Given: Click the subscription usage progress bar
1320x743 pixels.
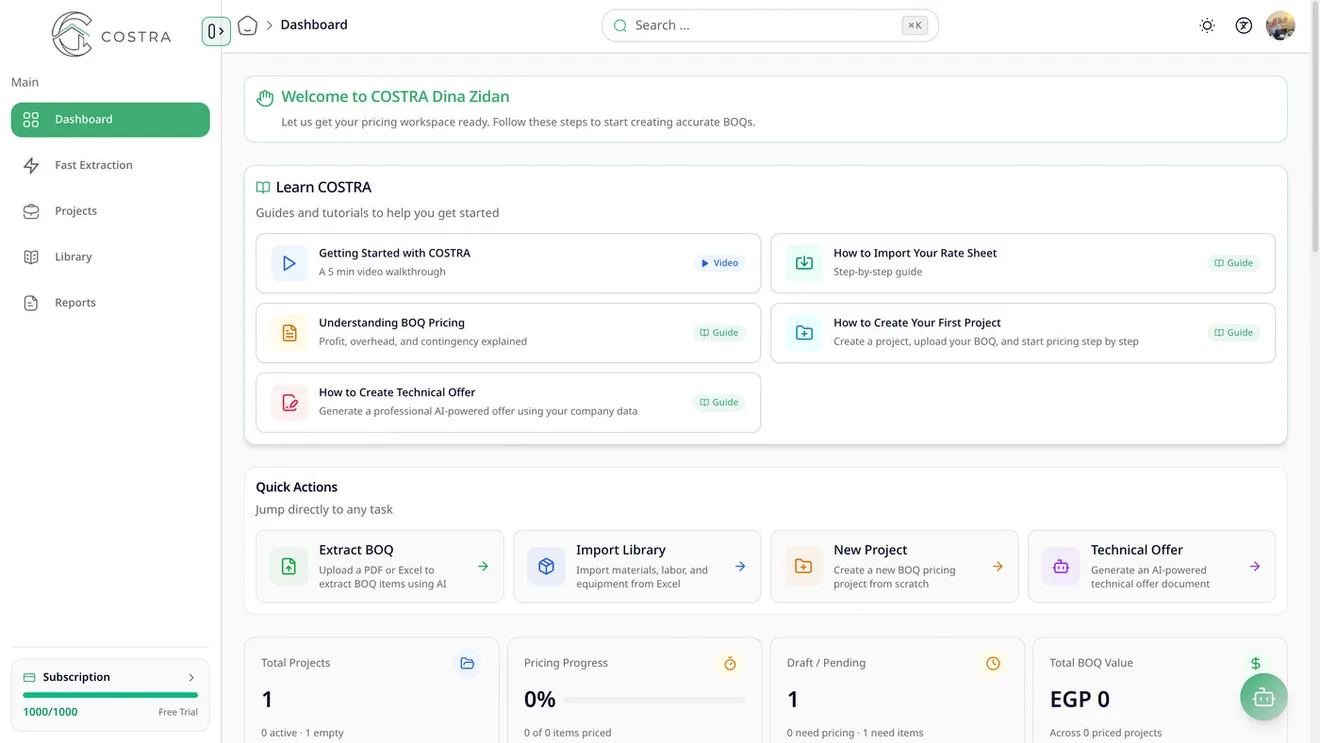Looking at the screenshot, I should tap(110, 695).
